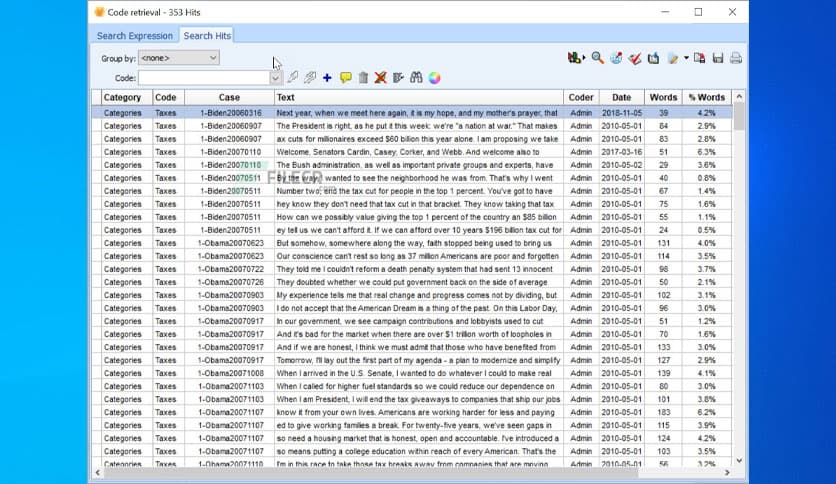The image size is (836, 484).
Task: Click the notepad with pencil icon
Action: coord(673,58)
